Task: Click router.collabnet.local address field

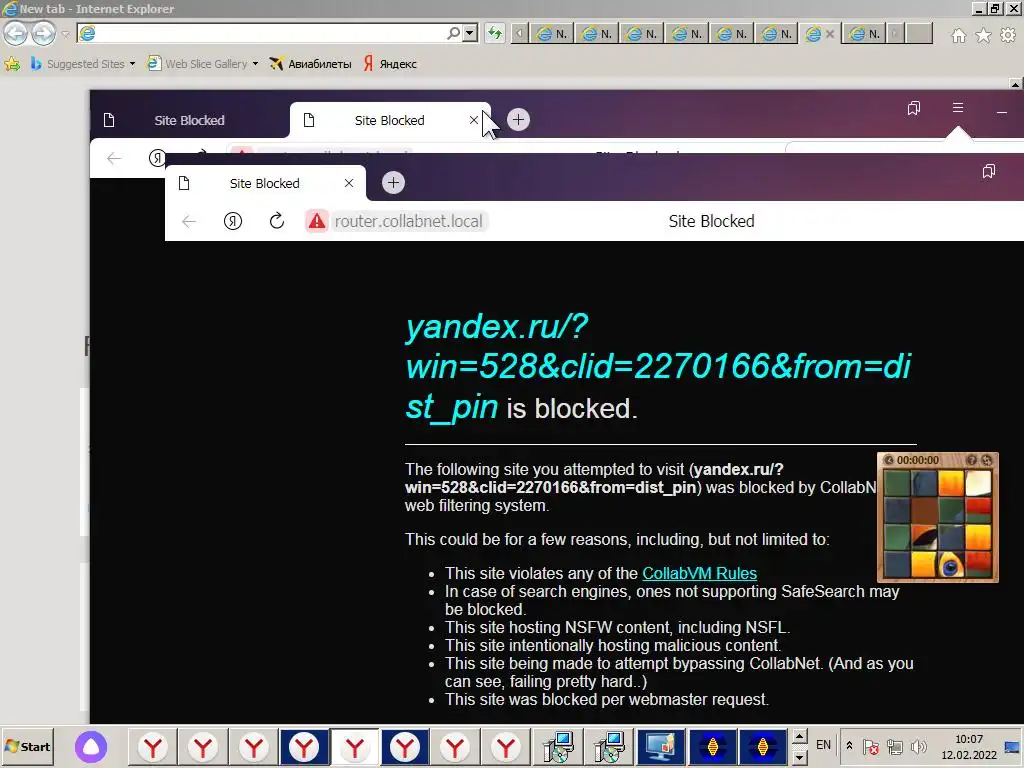Action: [x=409, y=221]
